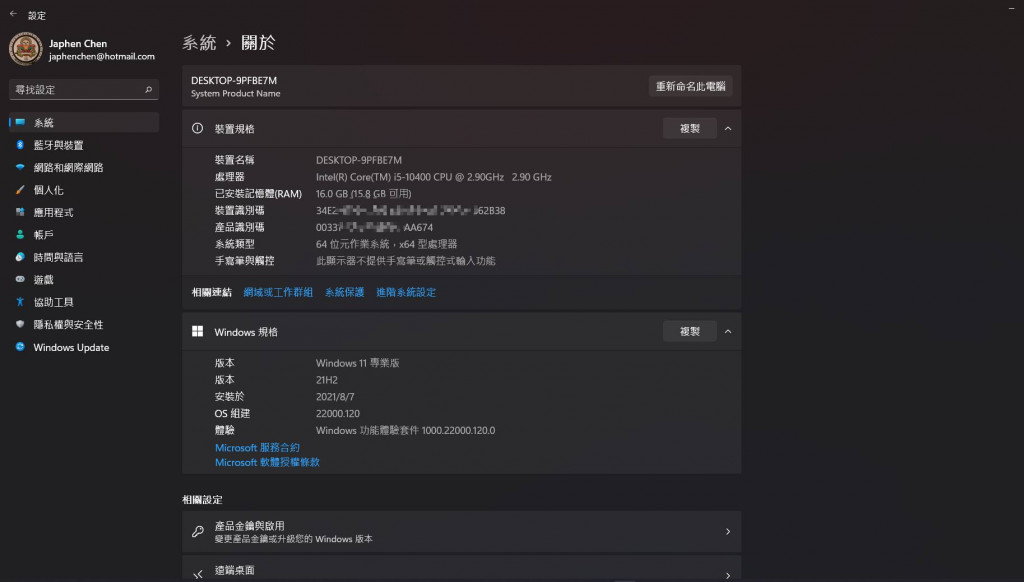
Task: Open 遠端桌面 settings row
Action: point(462,569)
